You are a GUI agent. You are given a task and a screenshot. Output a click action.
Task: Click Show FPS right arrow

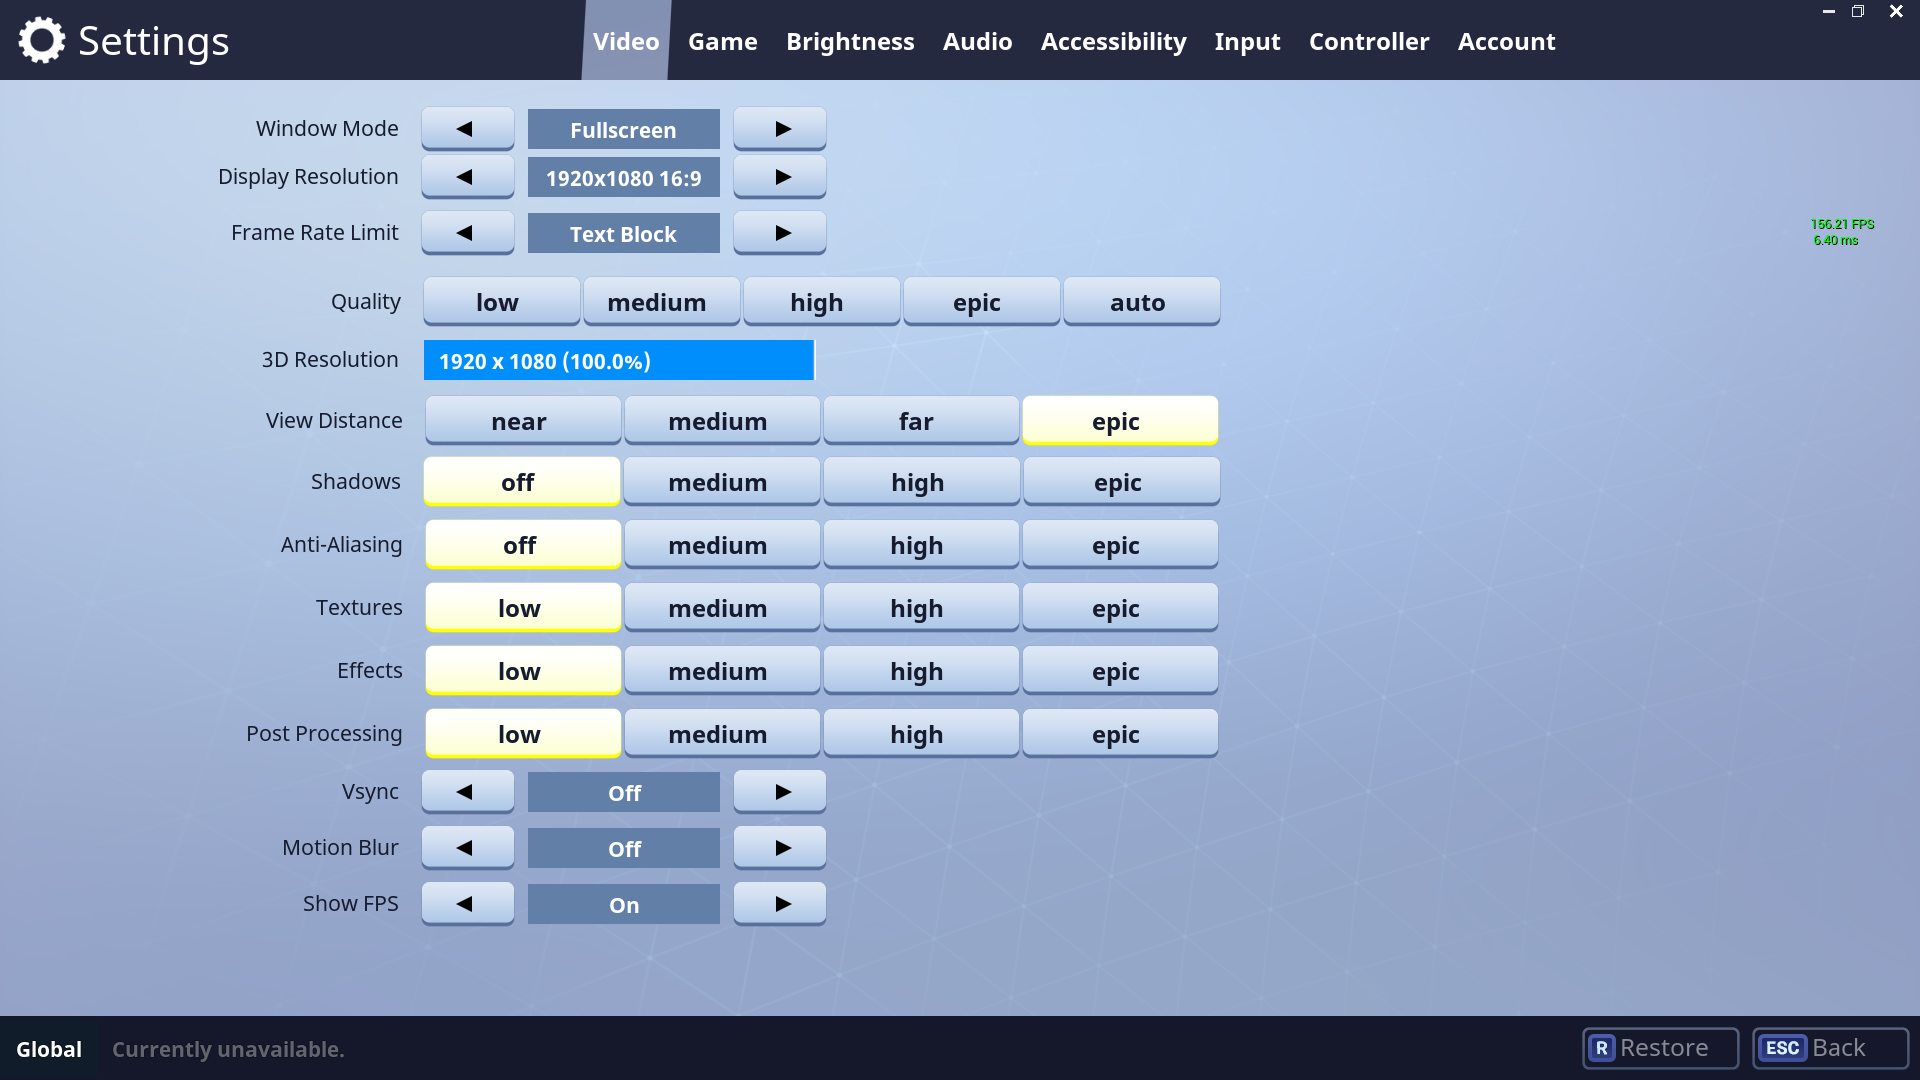(779, 904)
